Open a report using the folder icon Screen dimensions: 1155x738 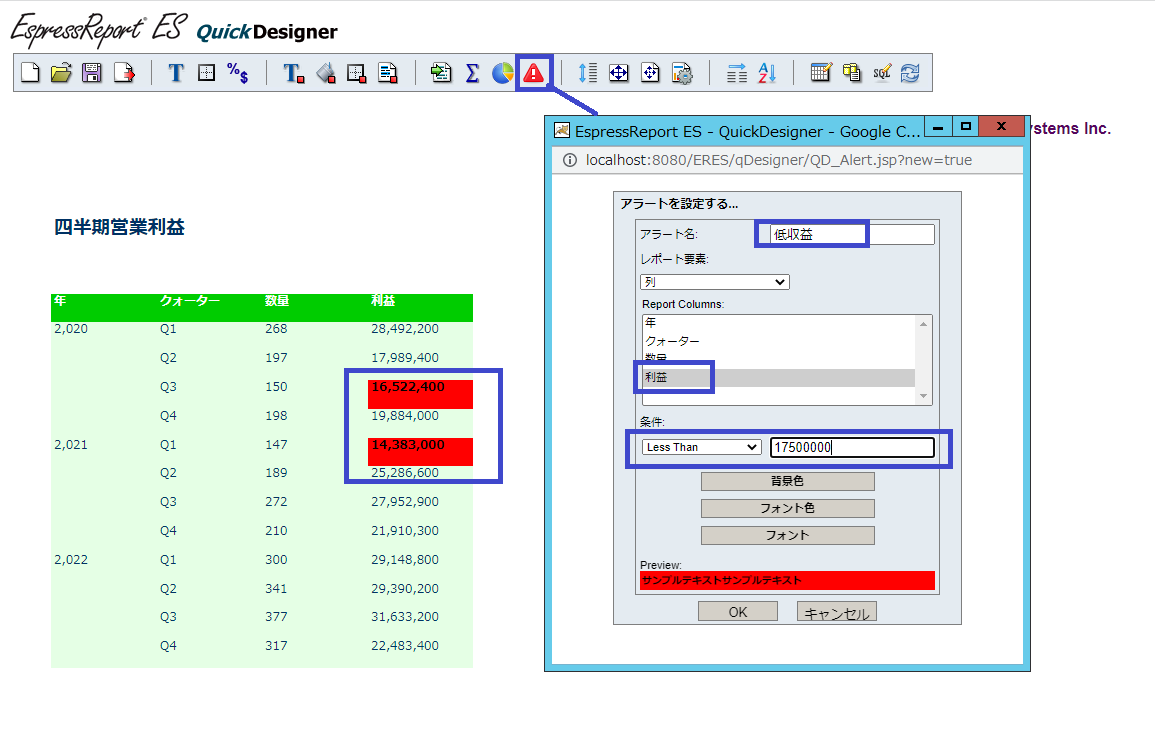pyautogui.click(x=61, y=73)
